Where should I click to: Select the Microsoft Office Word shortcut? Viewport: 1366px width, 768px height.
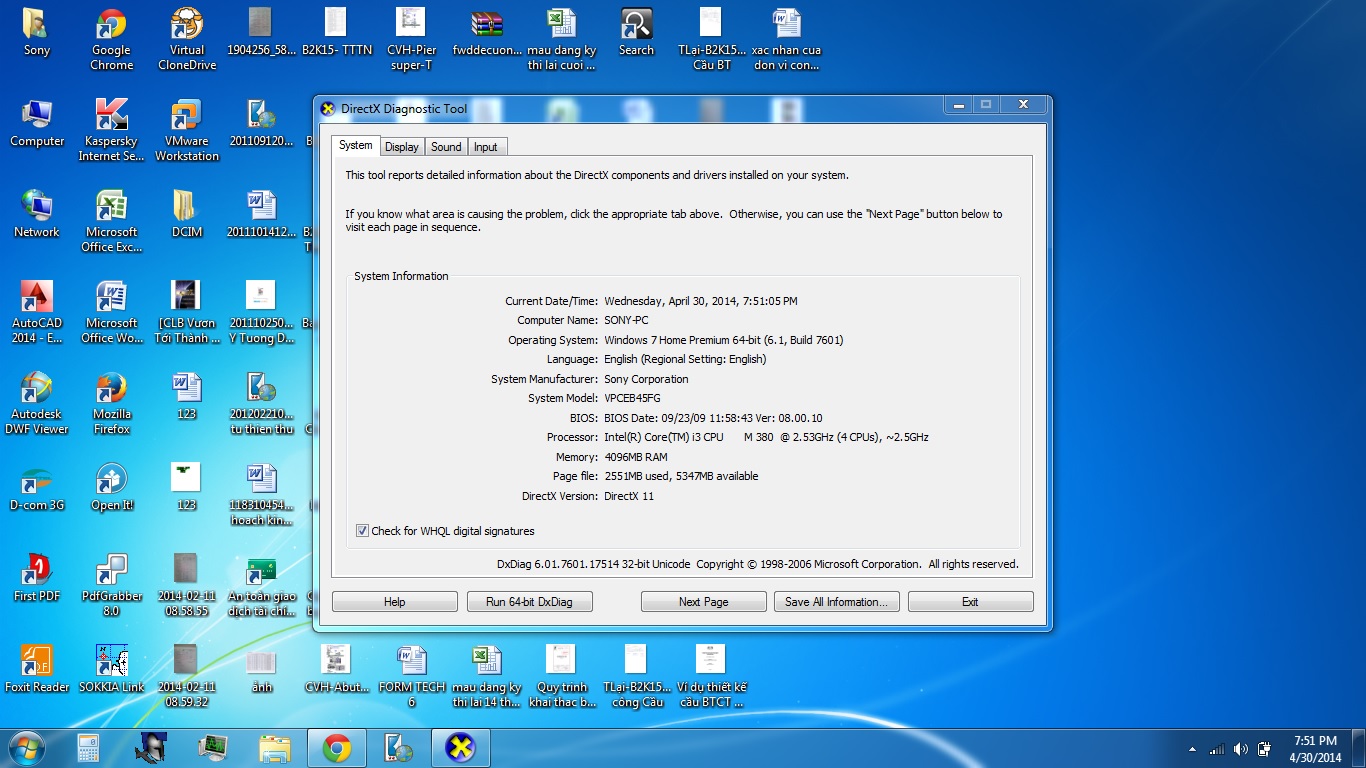[x=112, y=312]
